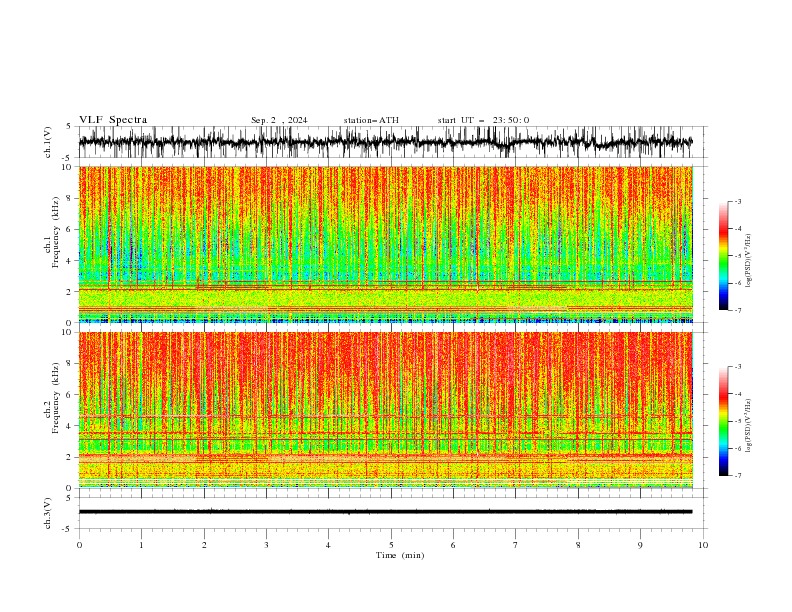This screenshot has height=612, width=792.
Task: Click the ch.1 spectrogram color bar
Action: coord(723,256)
